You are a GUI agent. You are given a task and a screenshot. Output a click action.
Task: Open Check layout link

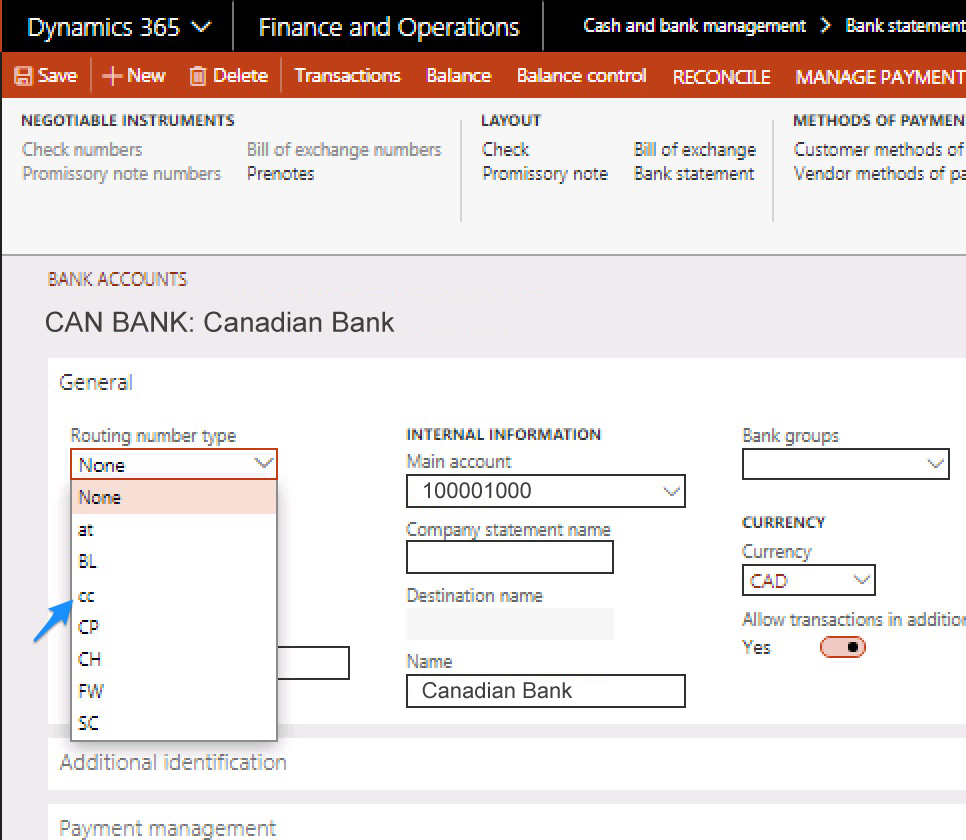[x=505, y=150]
